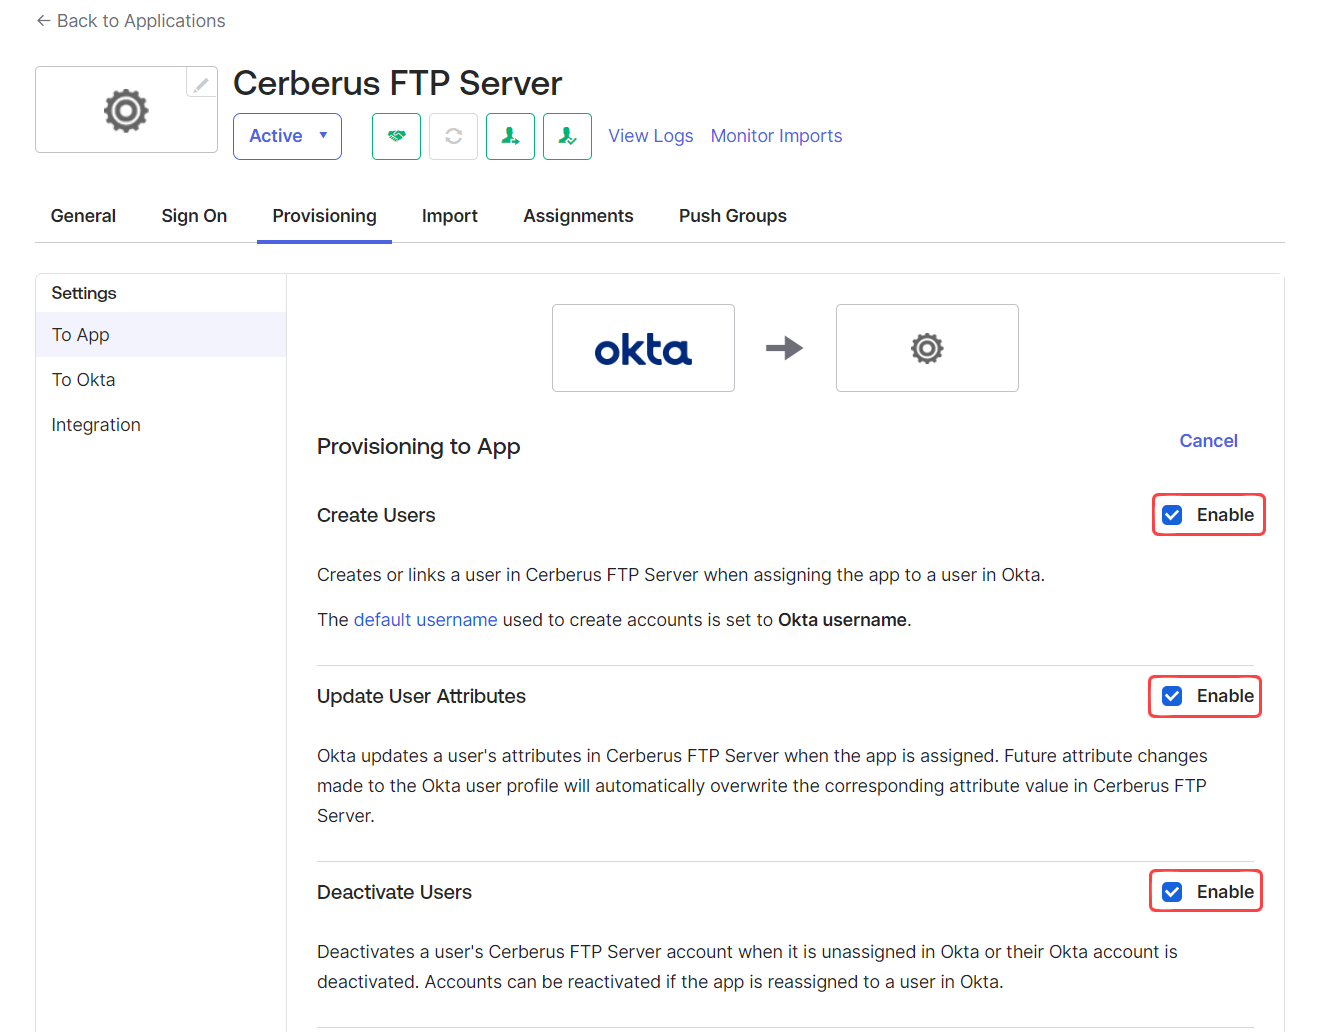Image resolution: width=1319 pixels, height=1032 pixels.
Task: Click the bold 'Okta username' text
Action: pos(842,620)
